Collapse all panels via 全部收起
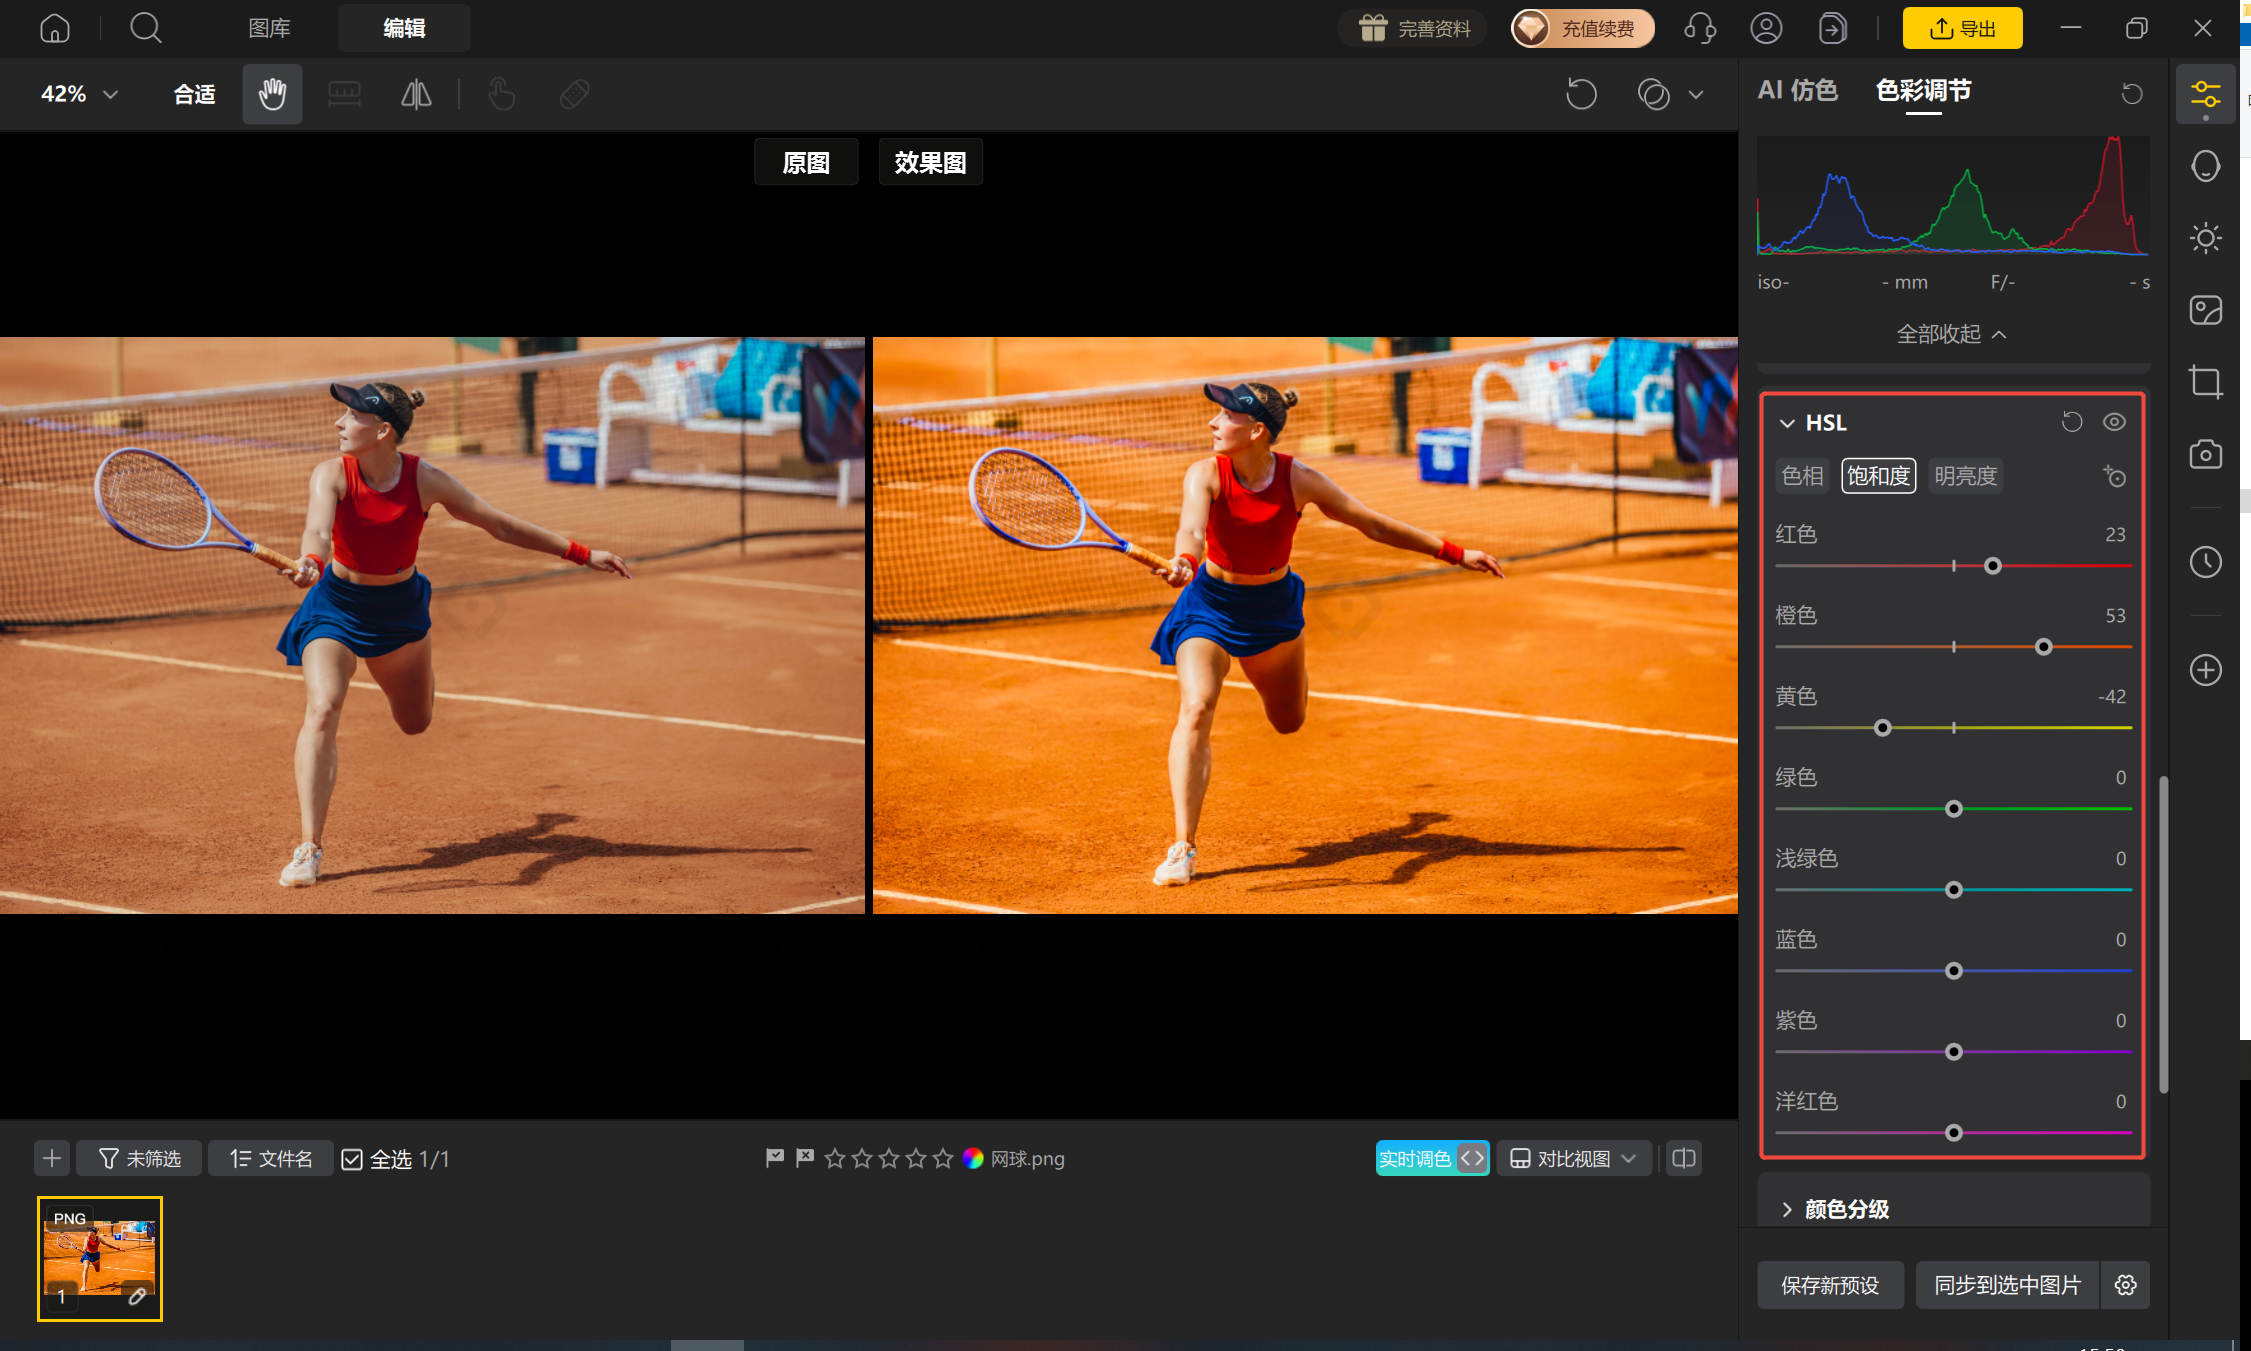This screenshot has height=1351, width=2251. pos(1951,334)
